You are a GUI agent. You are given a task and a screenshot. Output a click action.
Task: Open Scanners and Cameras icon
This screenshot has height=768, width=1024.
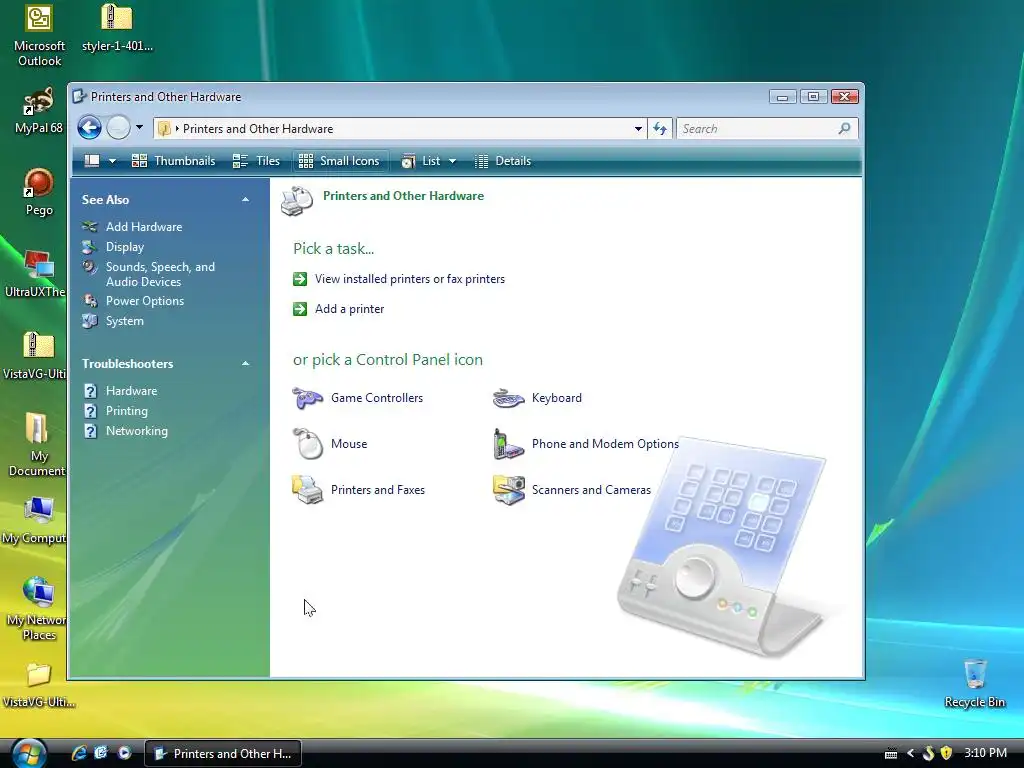(x=508, y=490)
